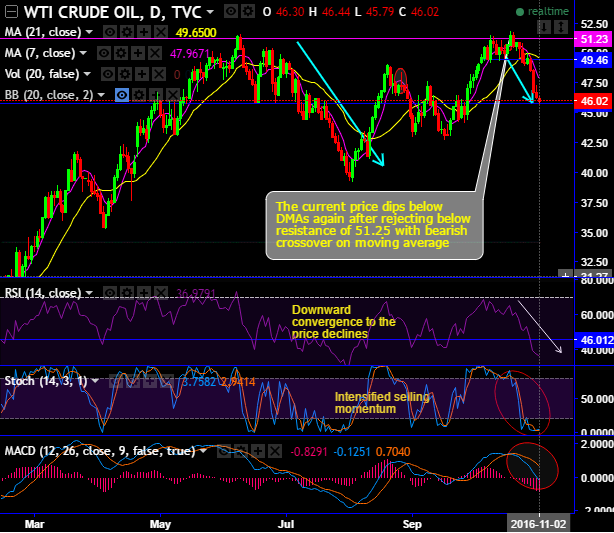Toggle the highlighted BB (20, close, 2) eye
The height and width of the screenshot is (533, 614).
click(122, 95)
